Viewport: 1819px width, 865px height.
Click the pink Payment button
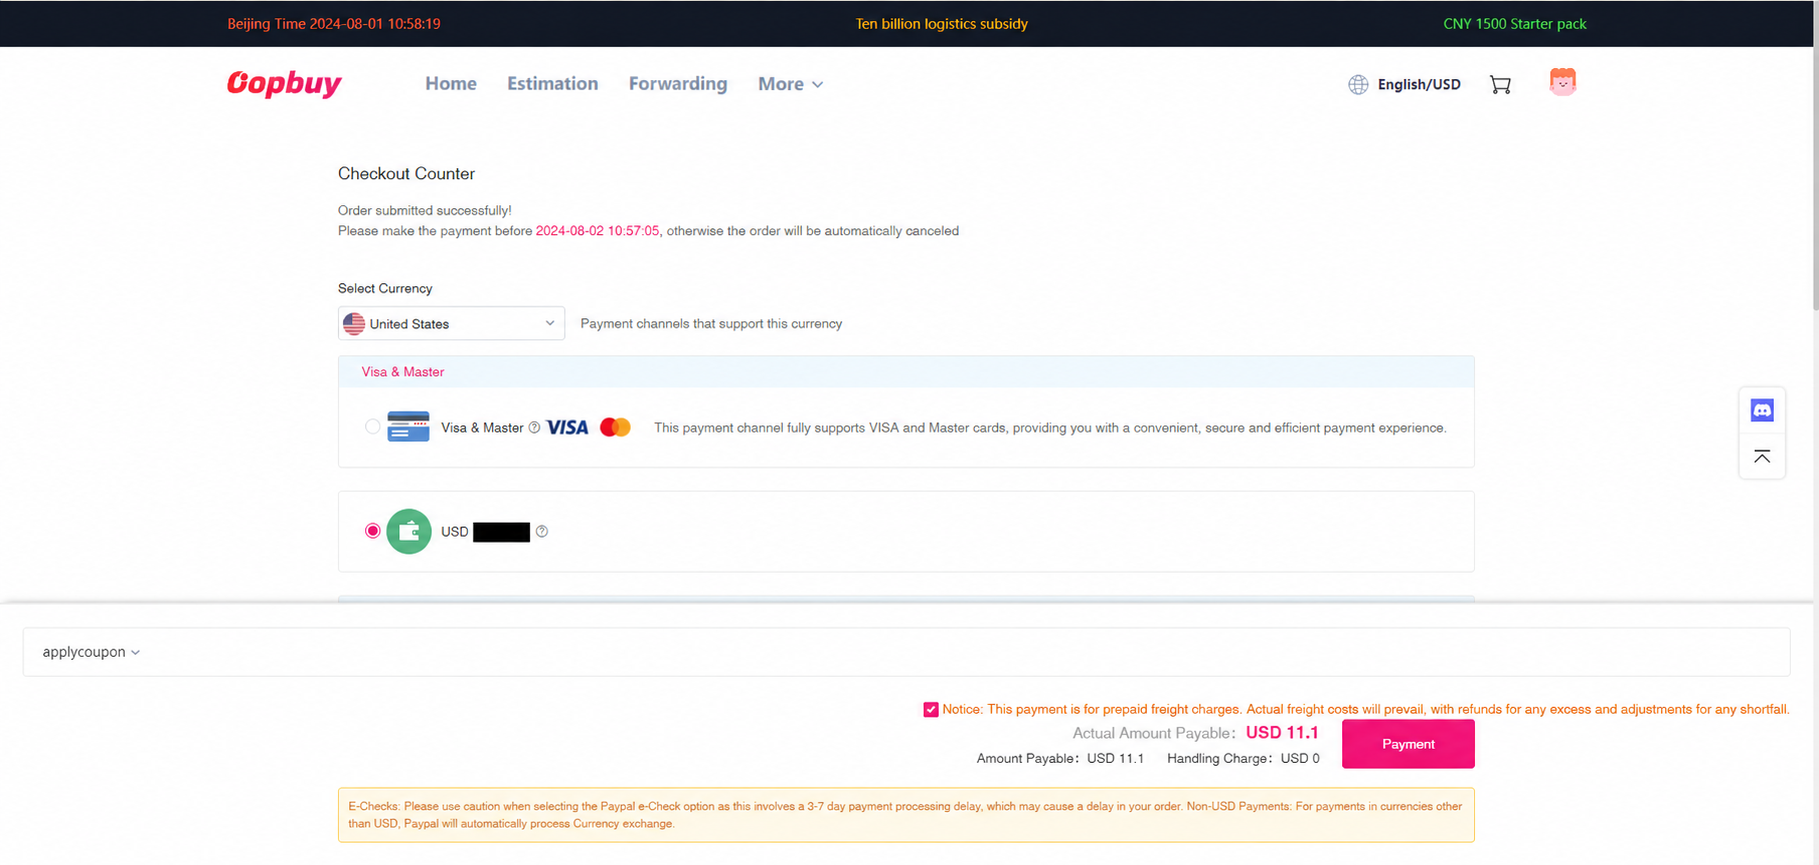1408,744
